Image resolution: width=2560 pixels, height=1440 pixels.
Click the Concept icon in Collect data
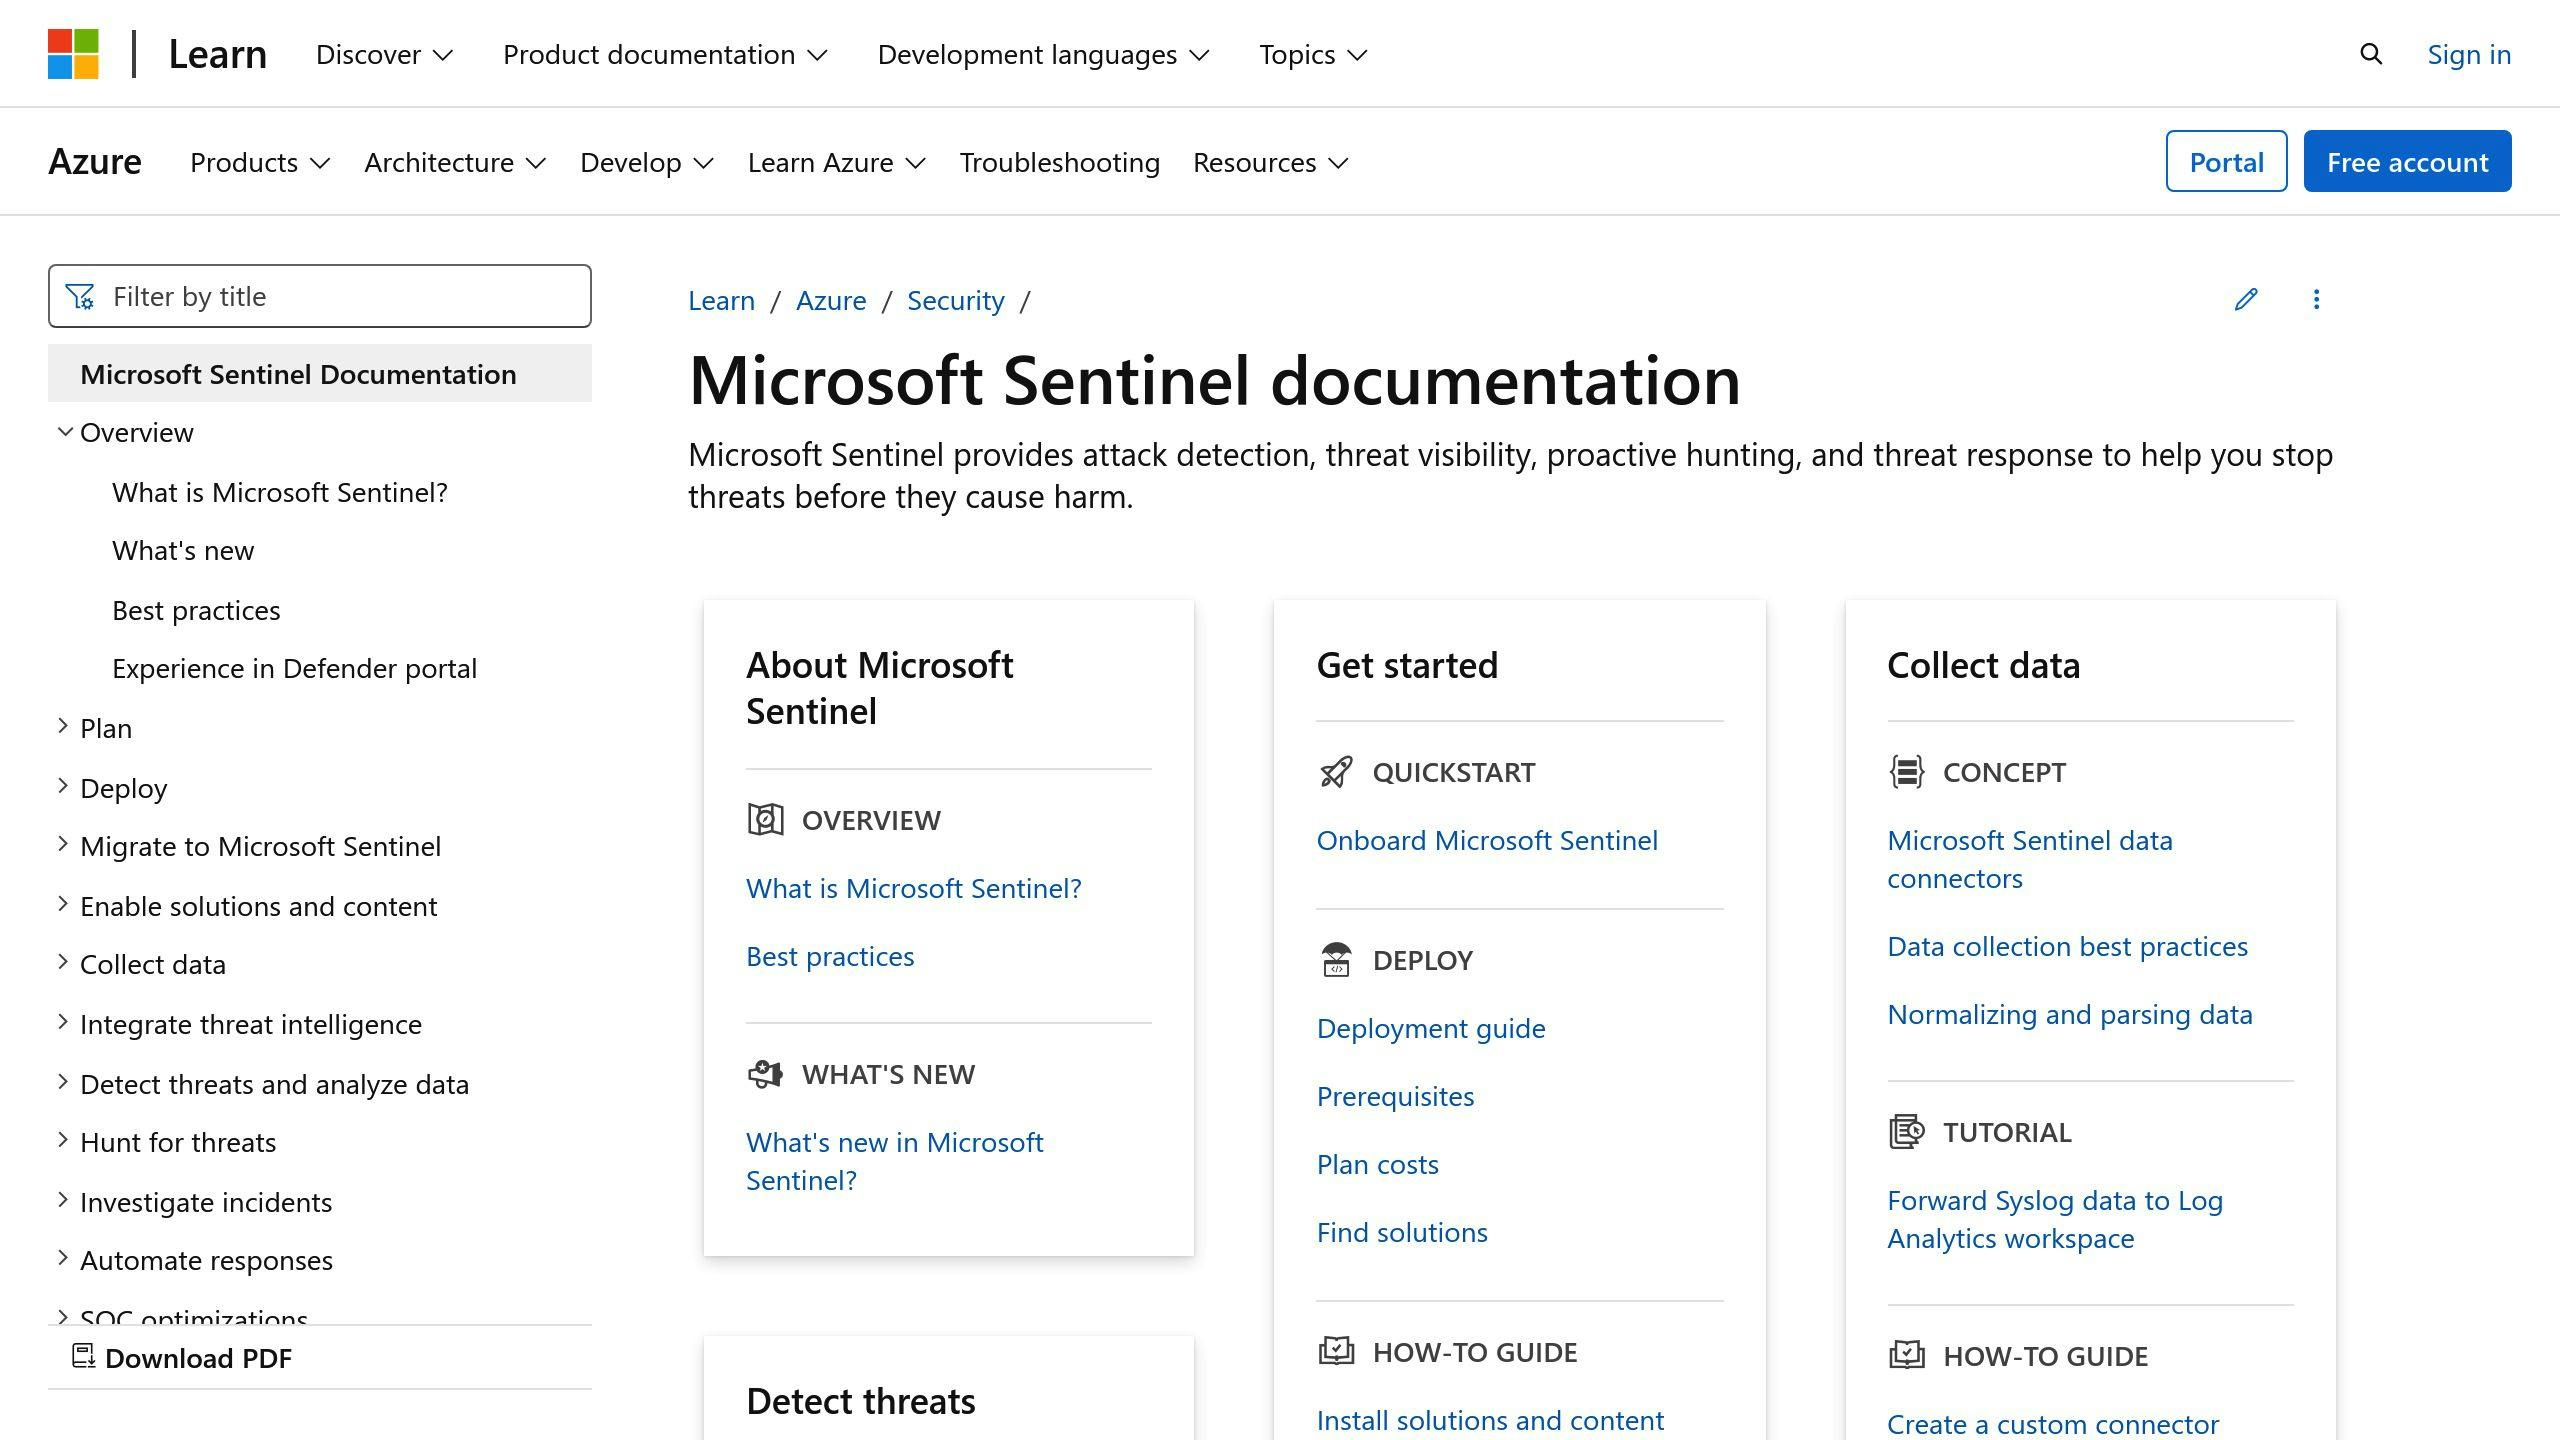tap(1906, 772)
